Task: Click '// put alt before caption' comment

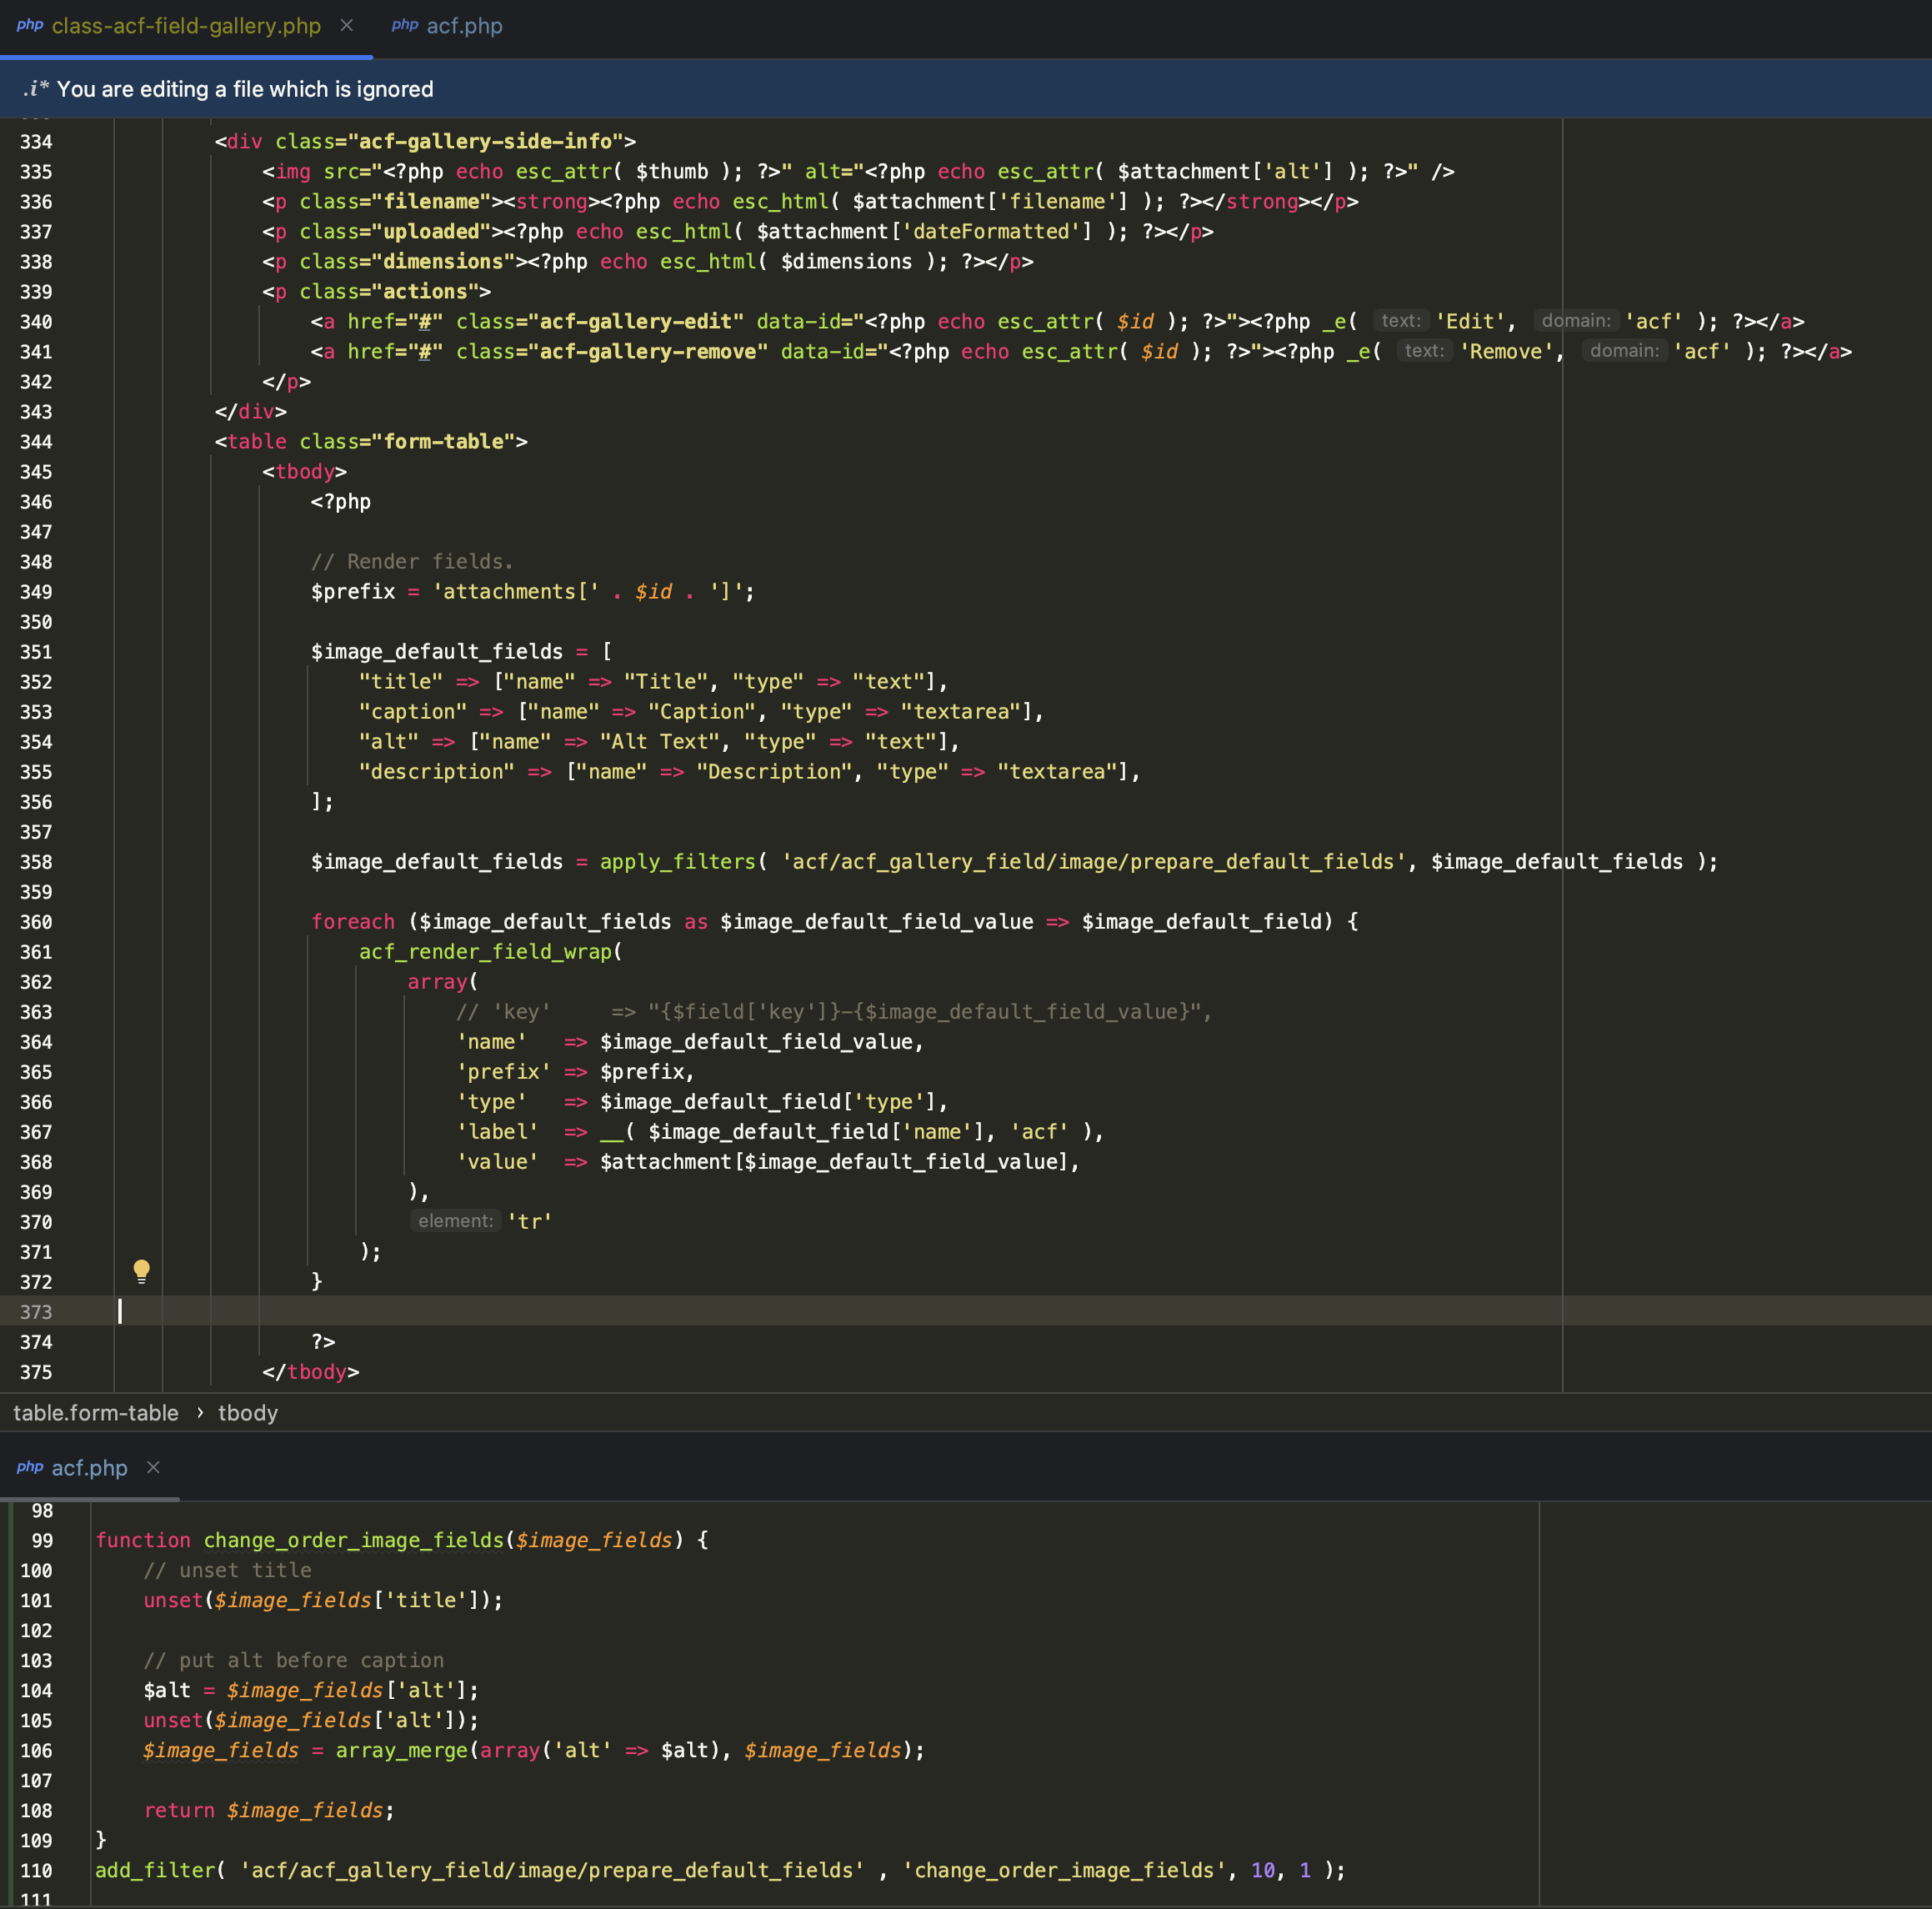Action: tap(293, 1661)
